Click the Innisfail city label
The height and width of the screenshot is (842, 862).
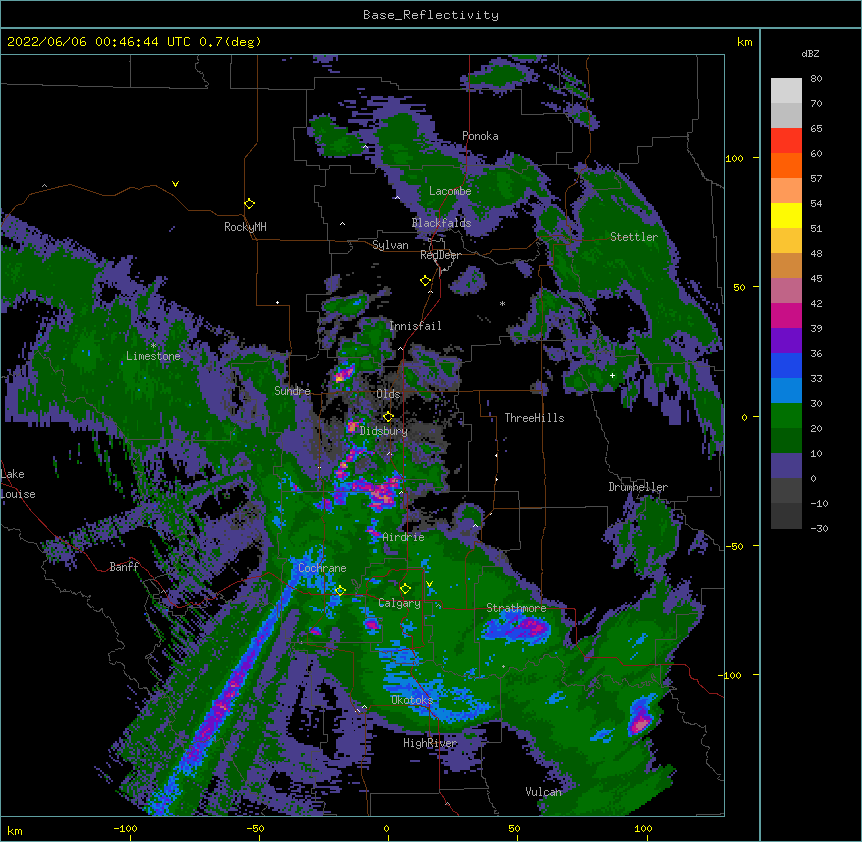coord(415,326)
